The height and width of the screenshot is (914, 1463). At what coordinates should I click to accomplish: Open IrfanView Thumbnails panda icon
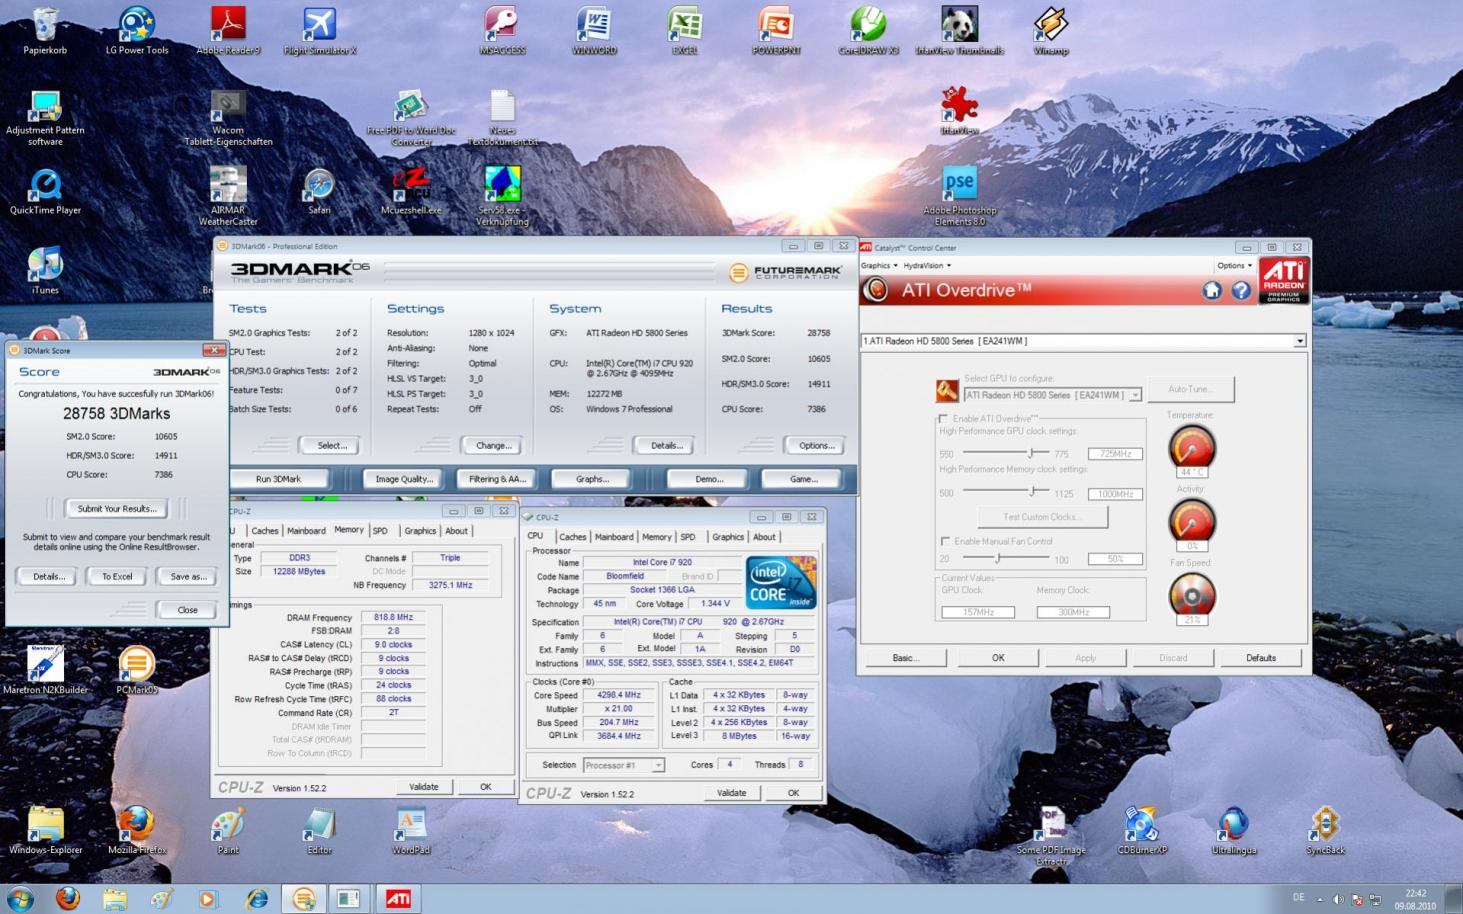pyautogui.click(x=960, y=30)
